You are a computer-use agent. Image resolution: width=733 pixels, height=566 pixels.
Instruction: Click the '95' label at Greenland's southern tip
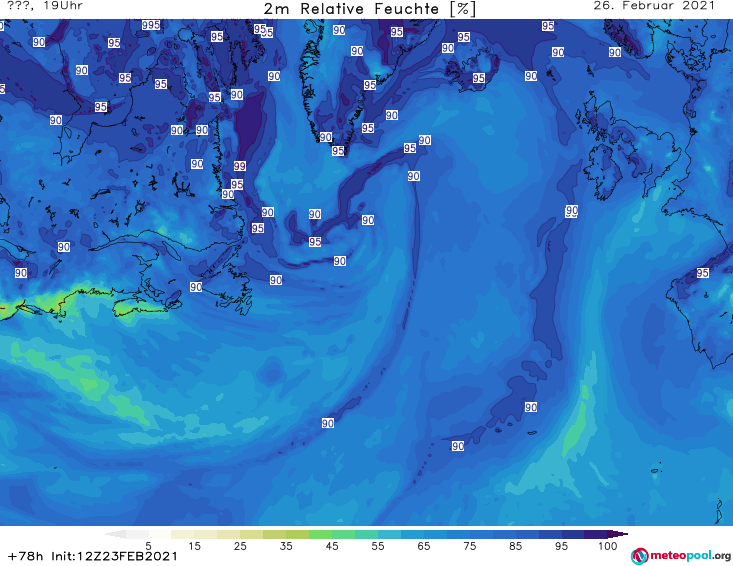pos(338,151)
